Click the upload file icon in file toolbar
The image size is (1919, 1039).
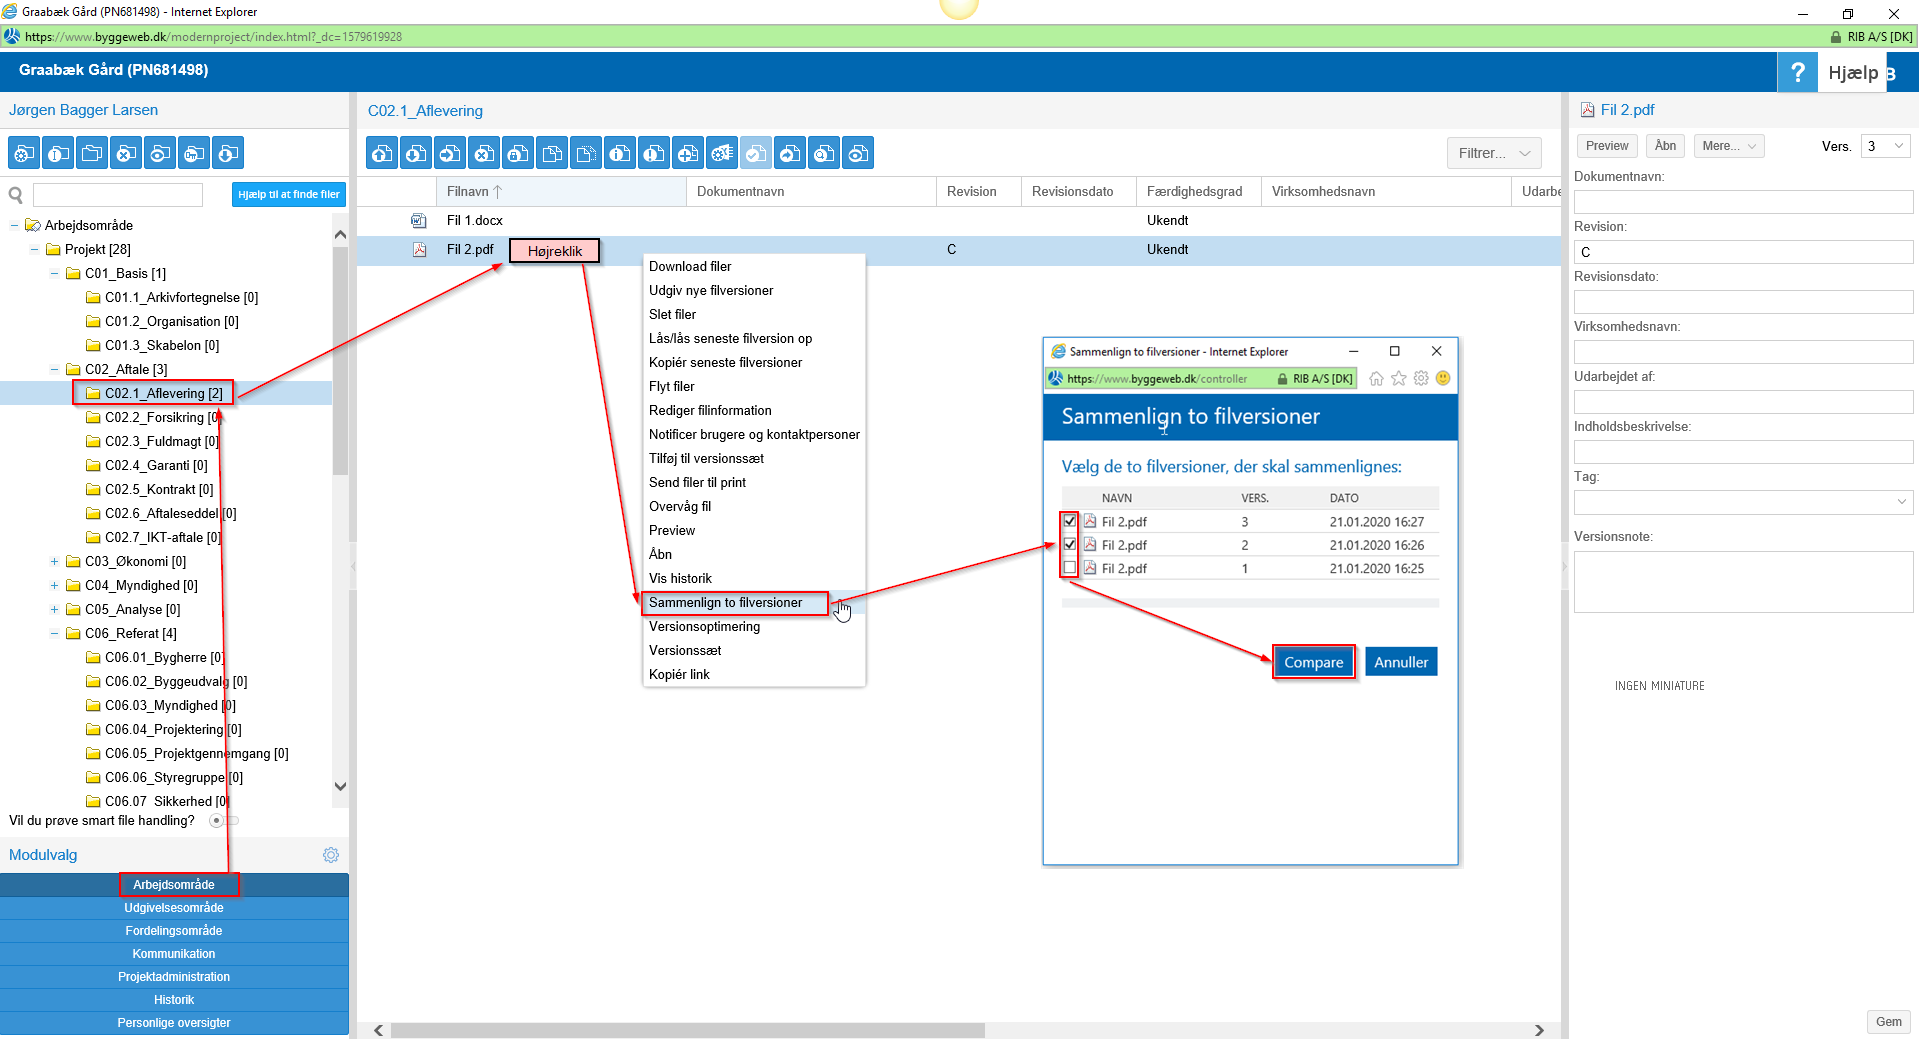[382, 153]
